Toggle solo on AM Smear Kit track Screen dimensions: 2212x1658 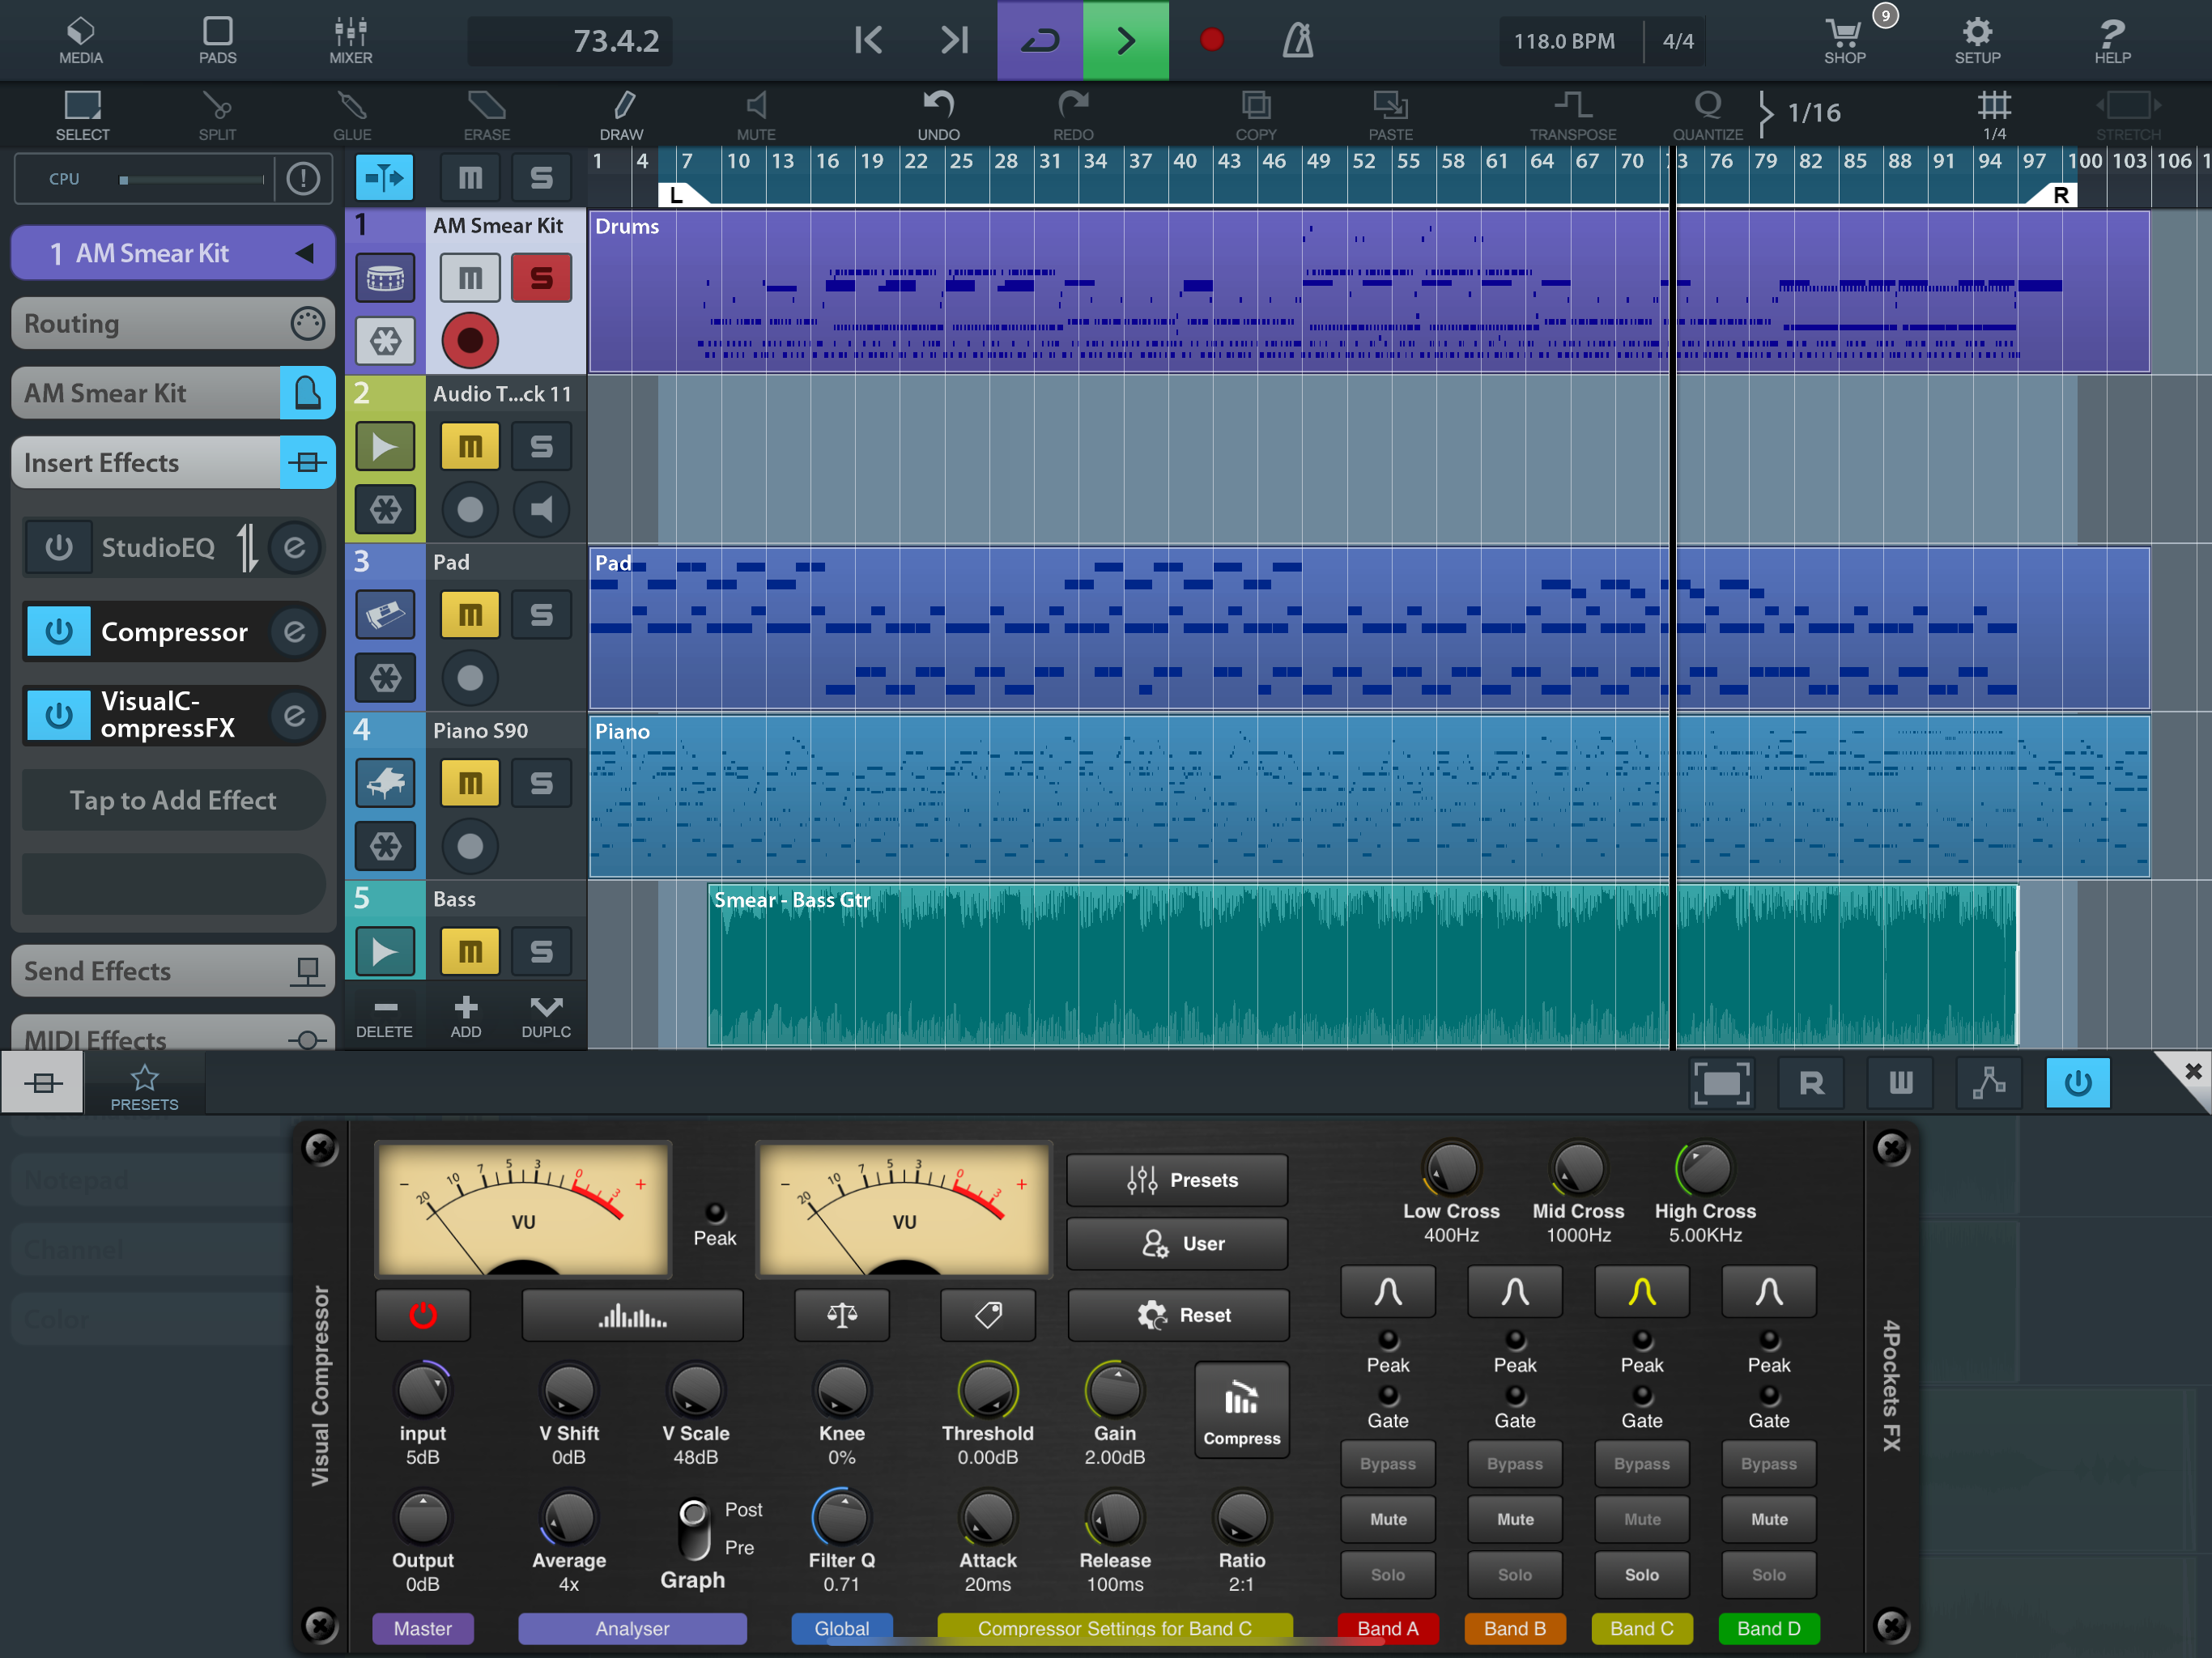click(541, 277)
